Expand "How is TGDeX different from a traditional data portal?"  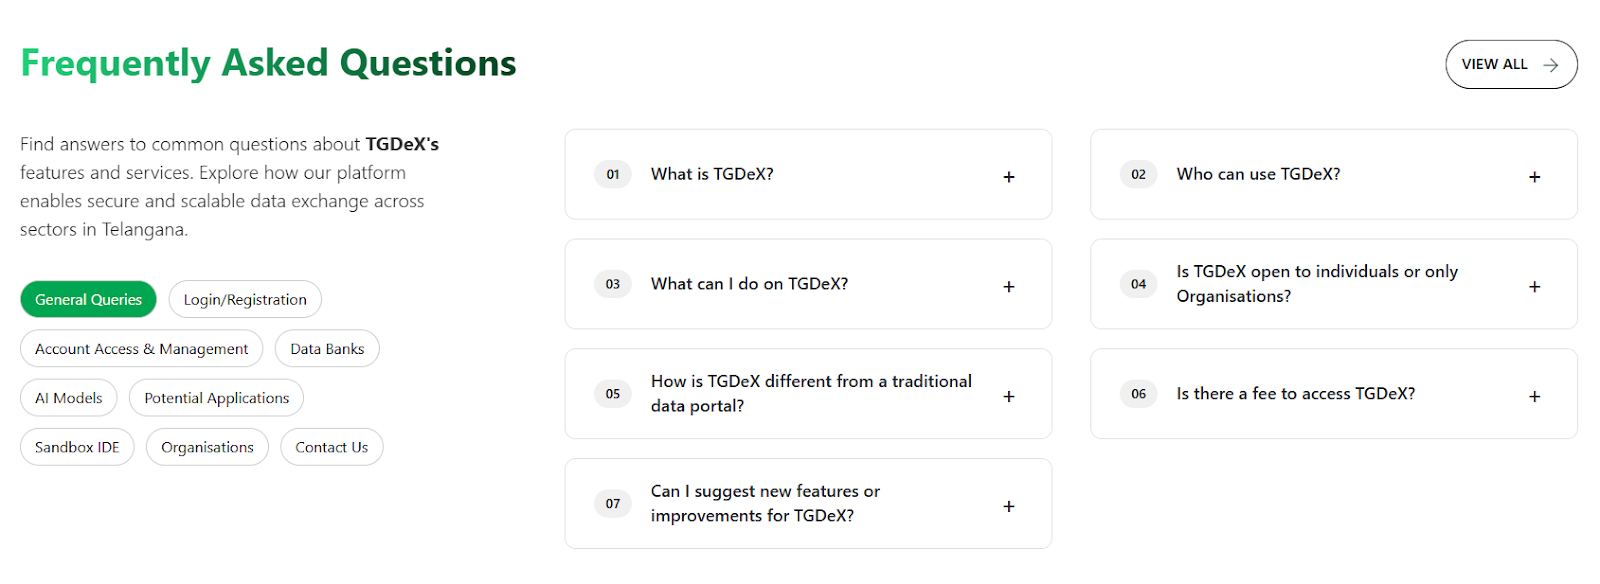coord(810,393)
